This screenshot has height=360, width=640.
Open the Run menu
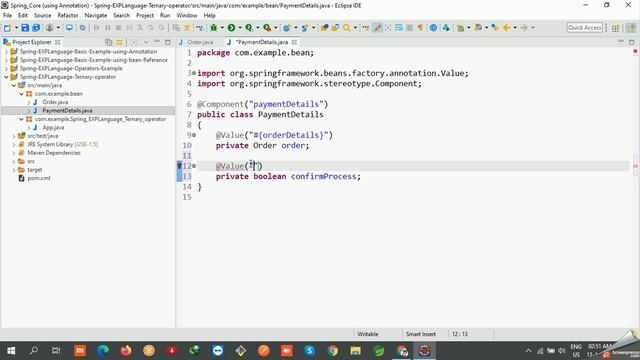pyautogui.click(x=165, y=16)
